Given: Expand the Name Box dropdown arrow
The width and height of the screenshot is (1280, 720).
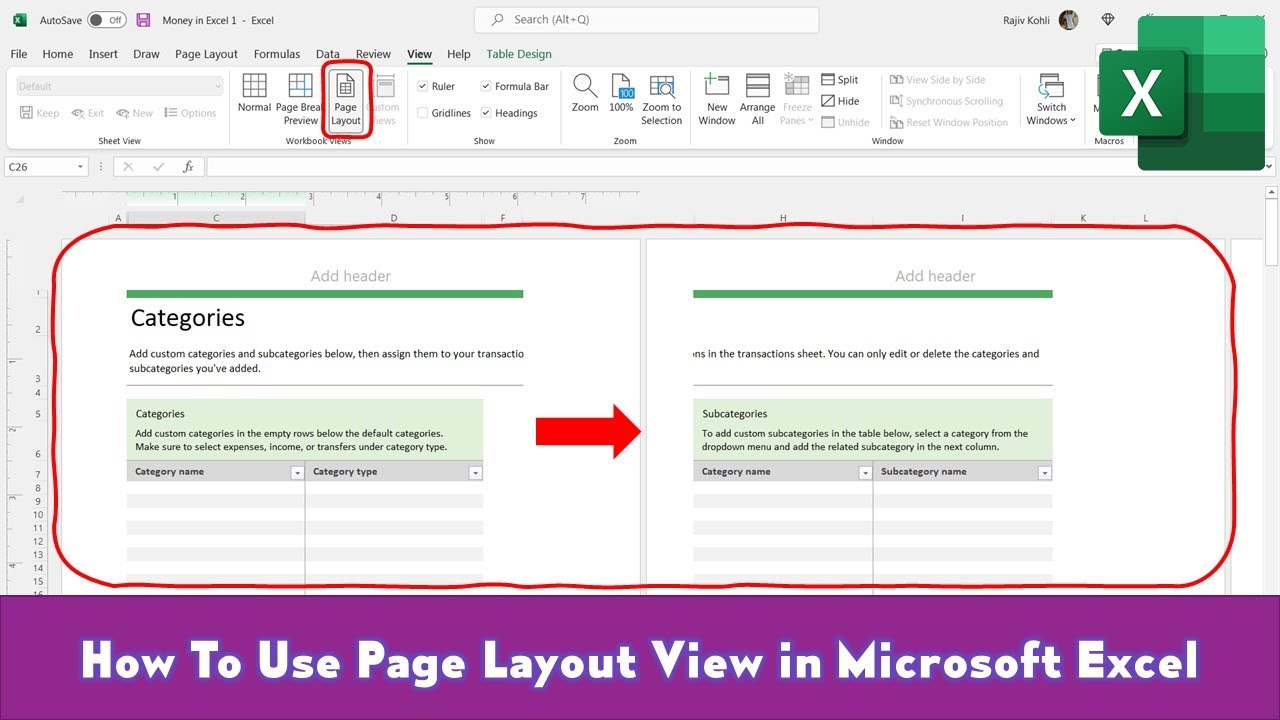Looking at the screenshot, I should click(81, 167).
